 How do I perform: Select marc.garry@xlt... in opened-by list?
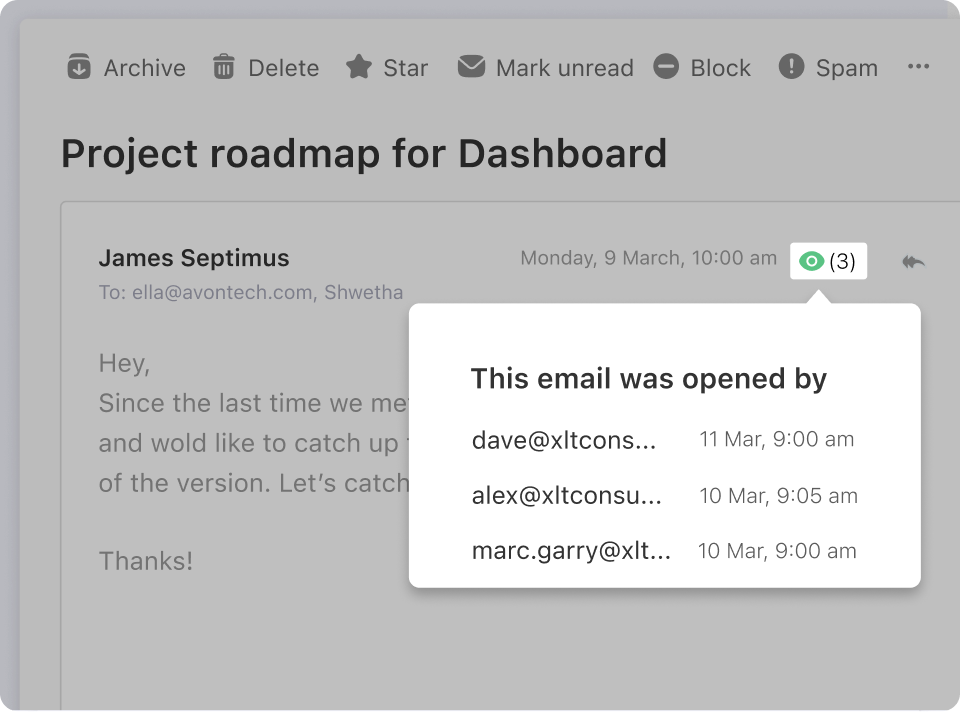tap(571, 551)
